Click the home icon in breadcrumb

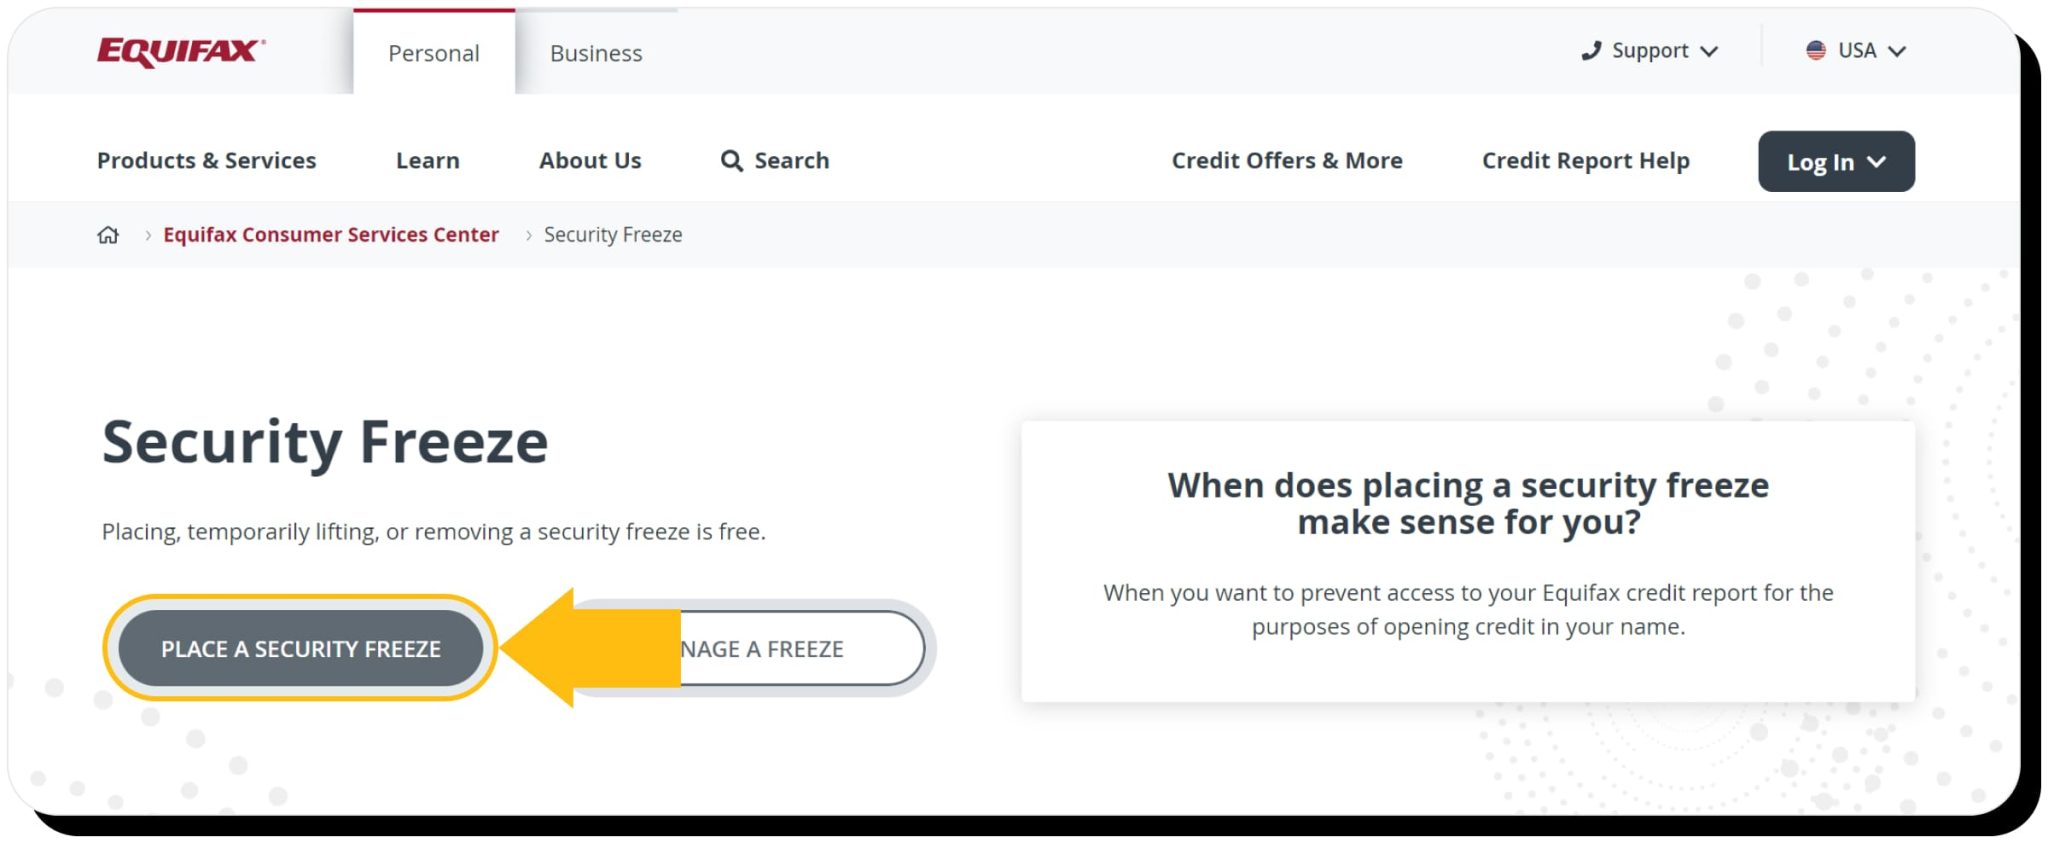pyautogui.click(x=108, y=235)
